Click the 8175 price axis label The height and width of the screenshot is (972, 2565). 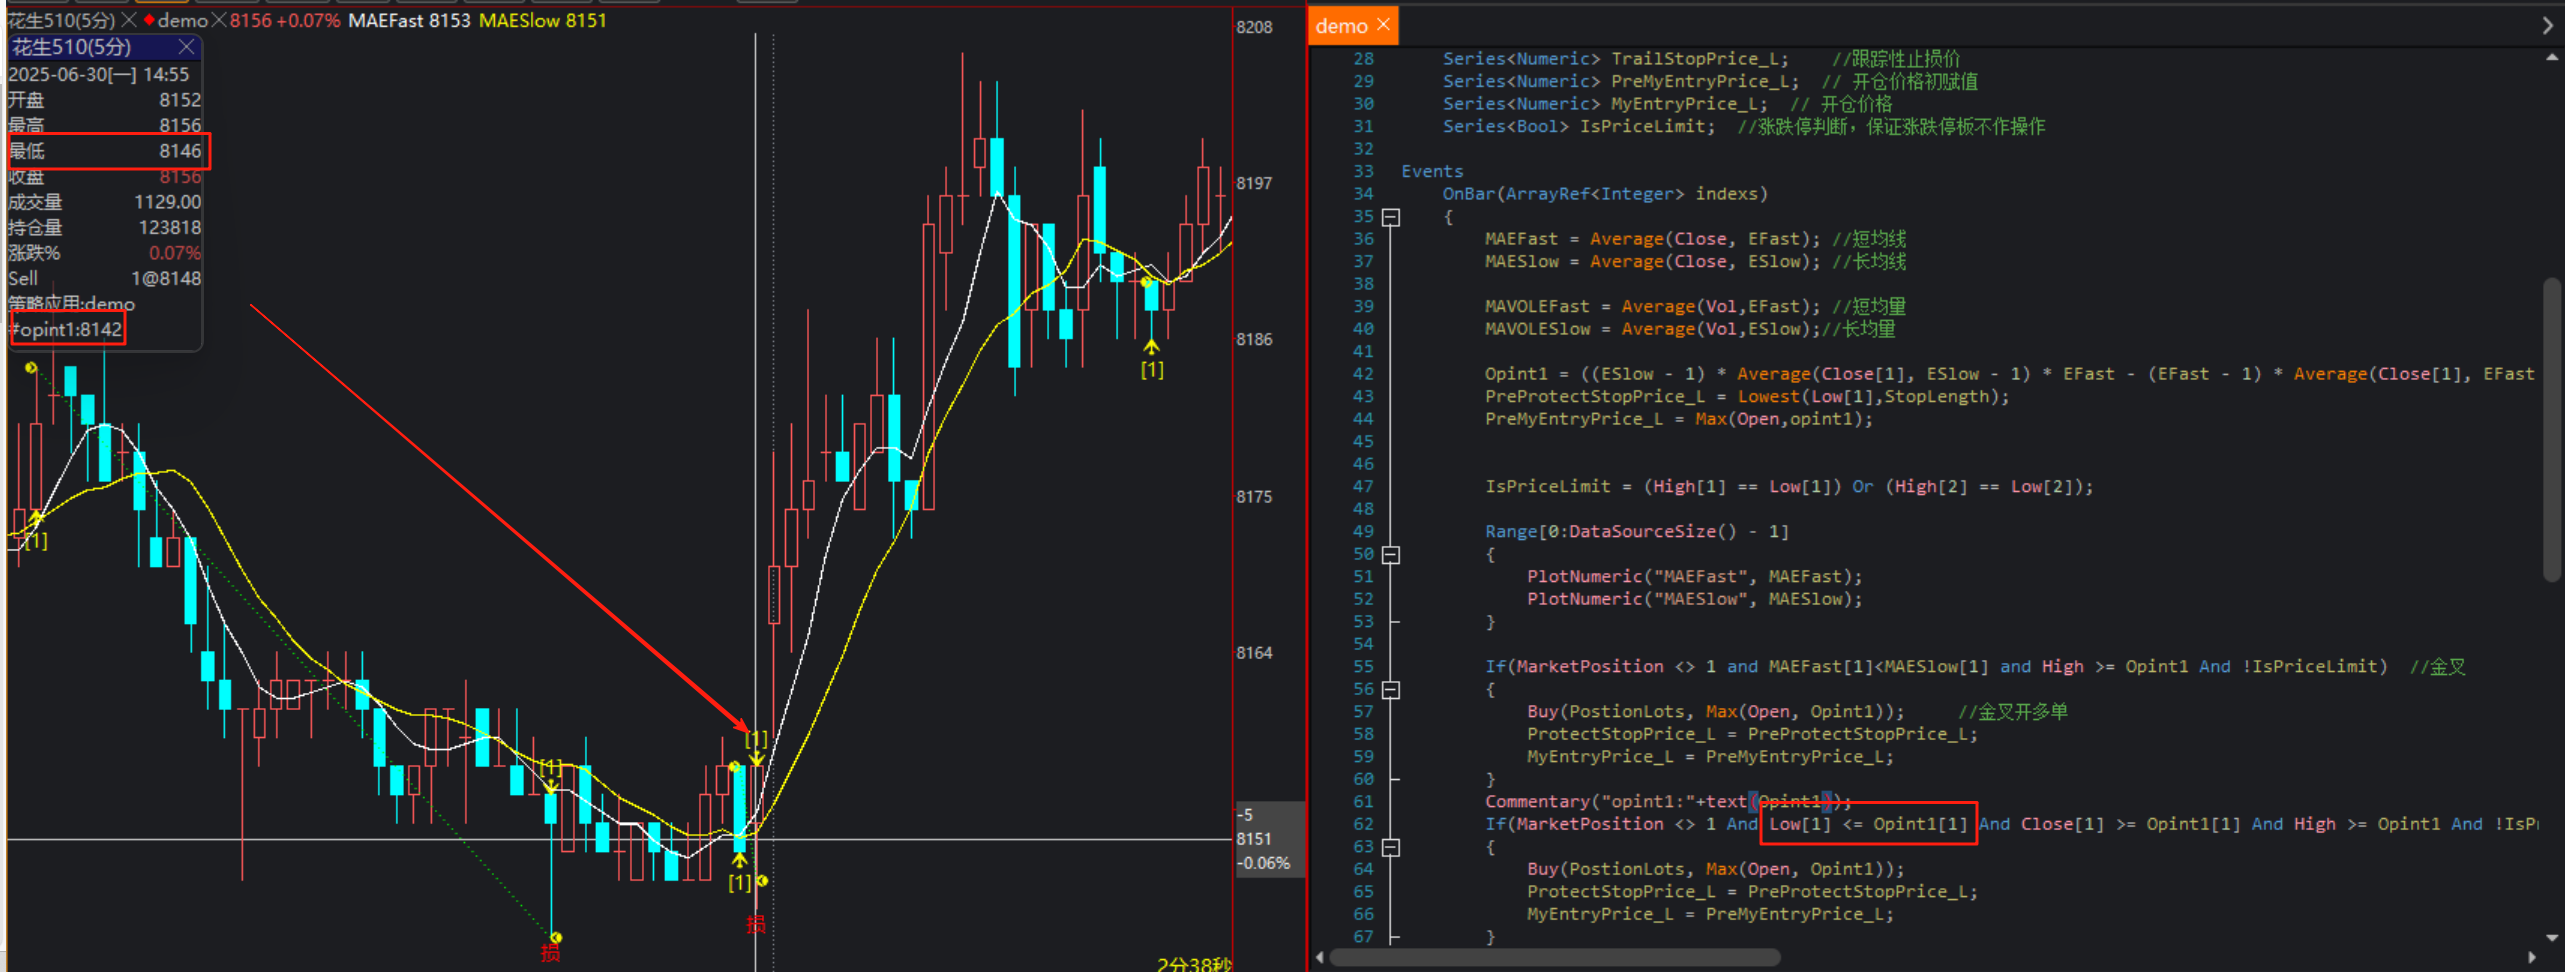tap(1254, 496)
